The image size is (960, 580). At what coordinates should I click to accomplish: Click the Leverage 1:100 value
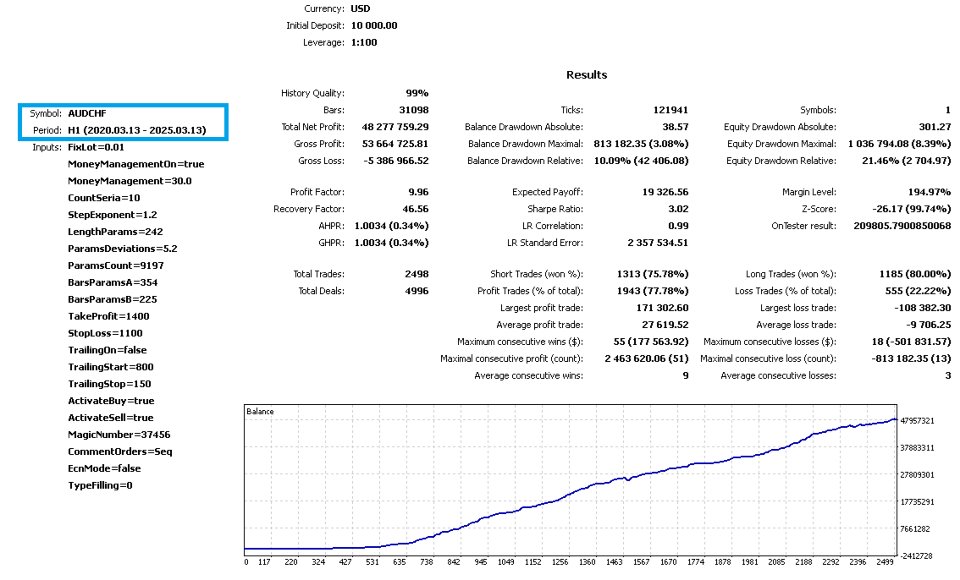click(364, 43)
